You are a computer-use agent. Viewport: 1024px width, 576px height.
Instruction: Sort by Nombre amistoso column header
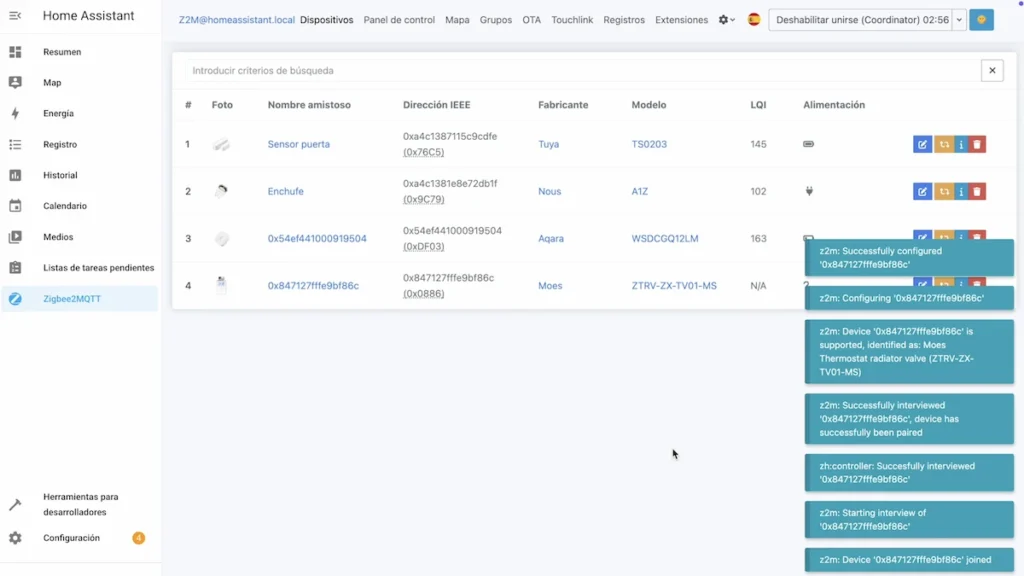click(x=309, y=104)
